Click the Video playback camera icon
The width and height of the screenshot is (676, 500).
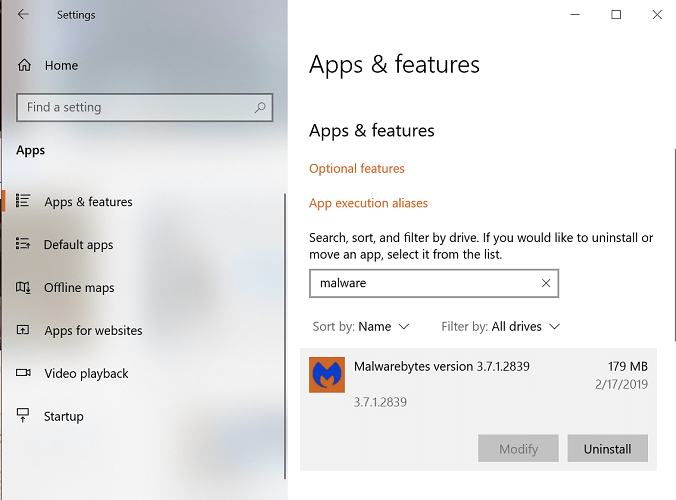(x=24, y=374)
